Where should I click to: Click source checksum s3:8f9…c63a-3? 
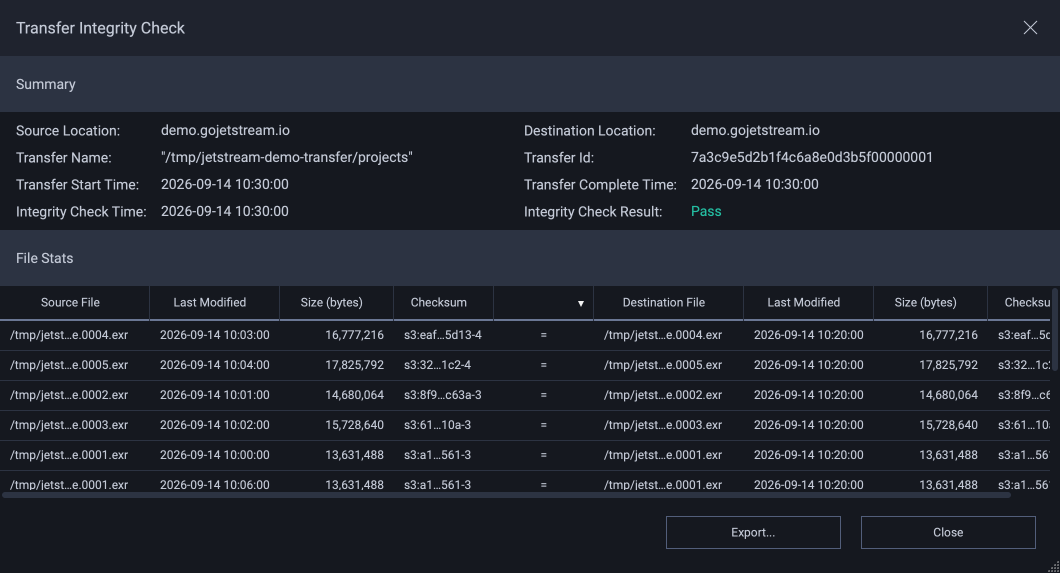click(443, 395)
